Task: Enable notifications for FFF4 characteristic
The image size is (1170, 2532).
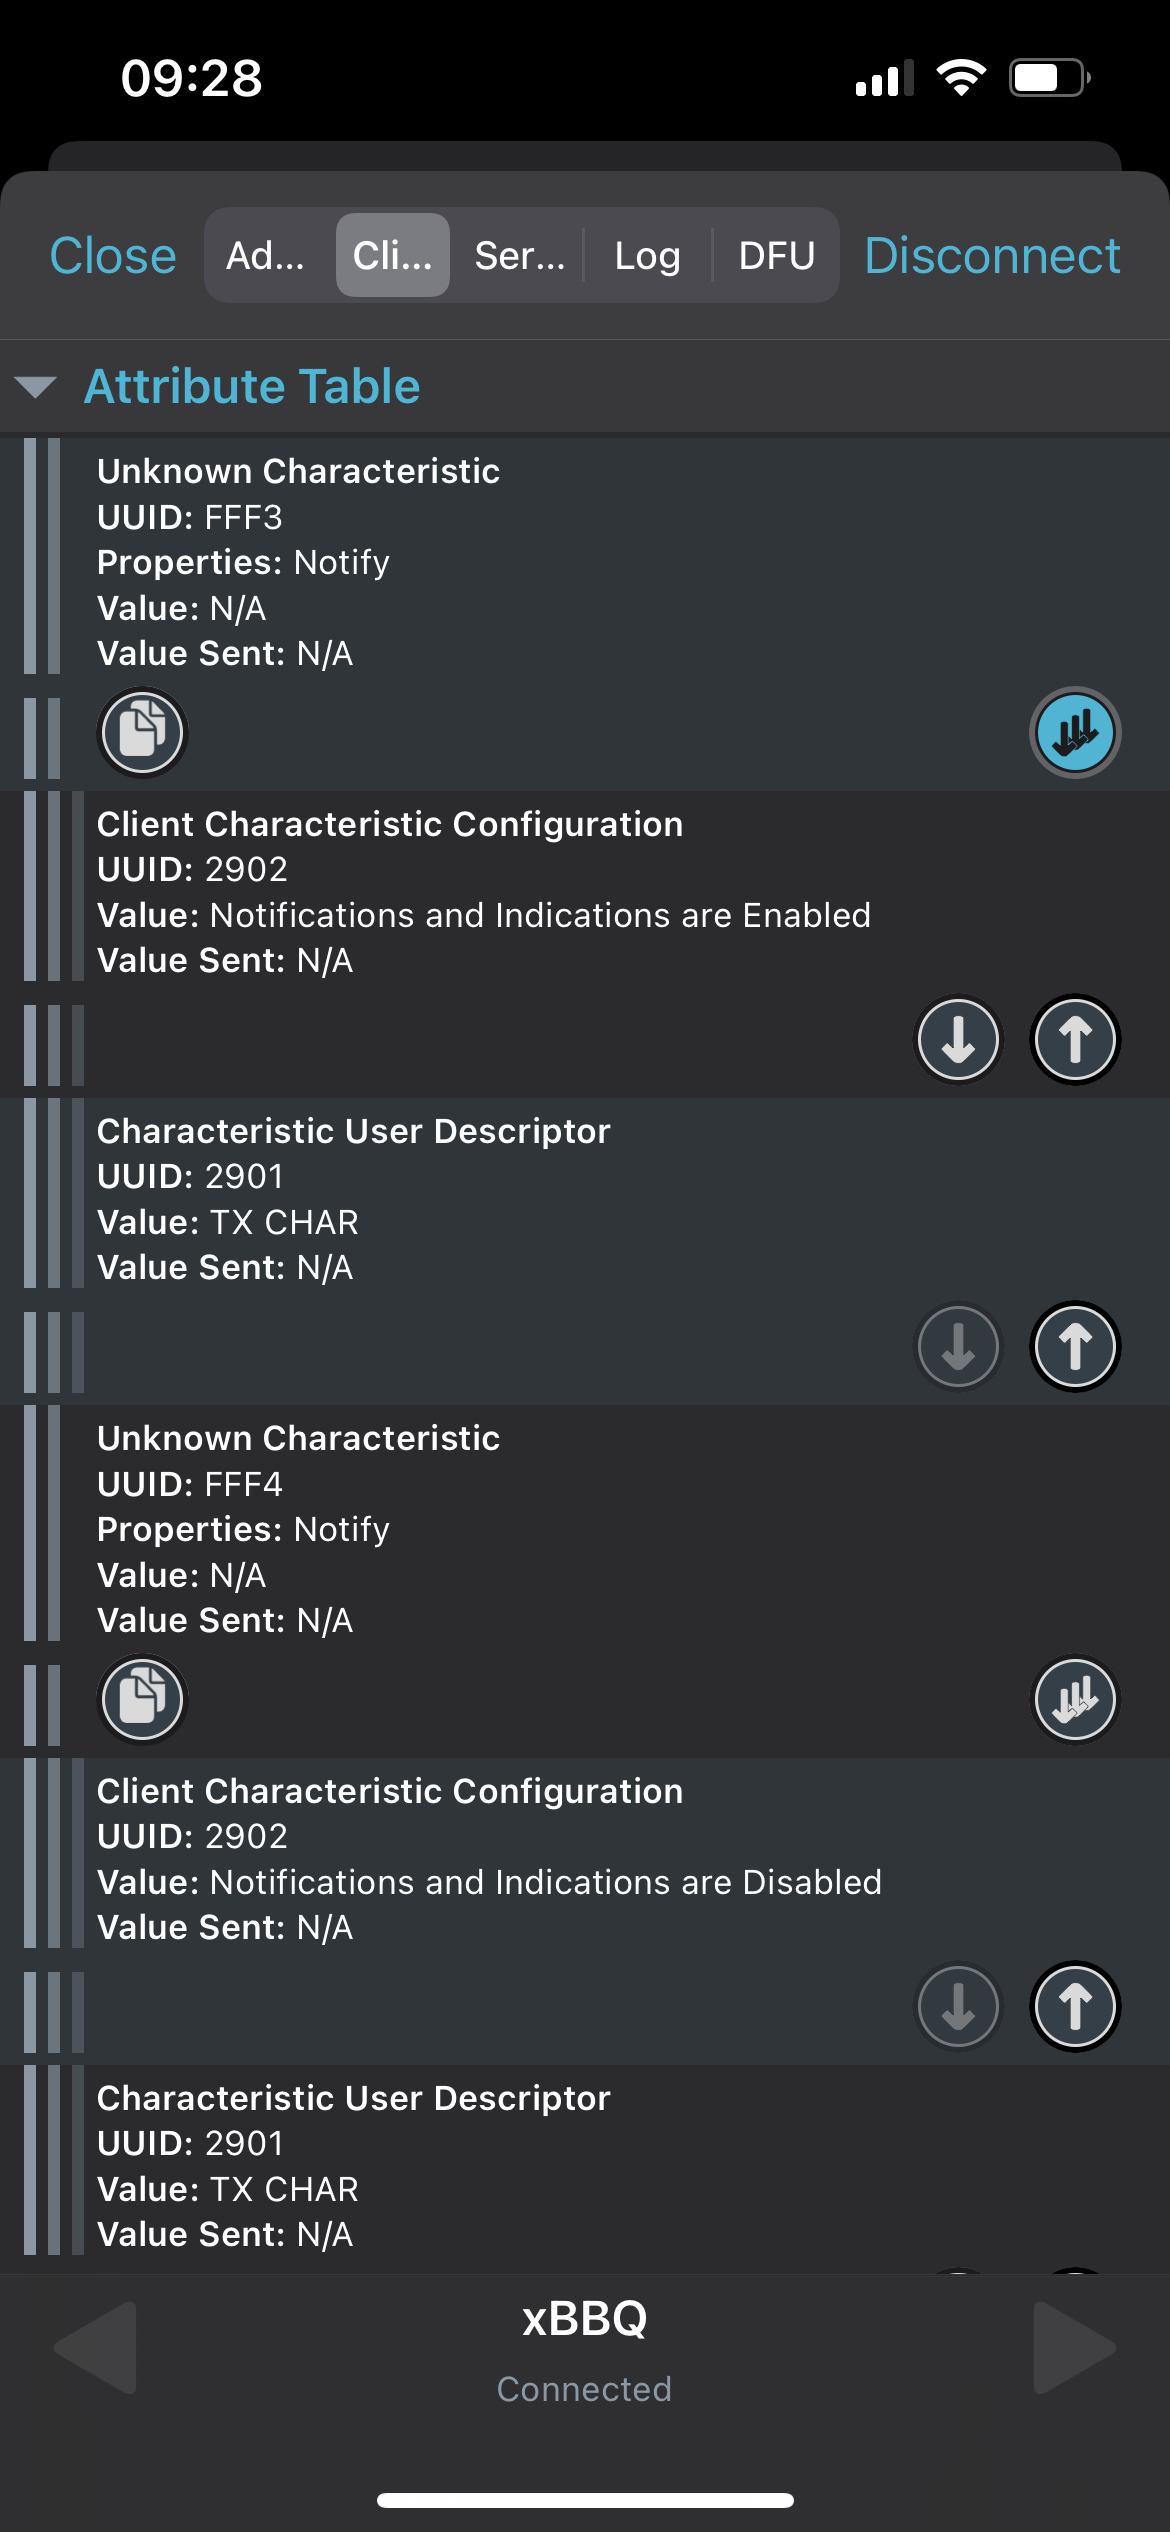Action: [x=1075, y=1699]
